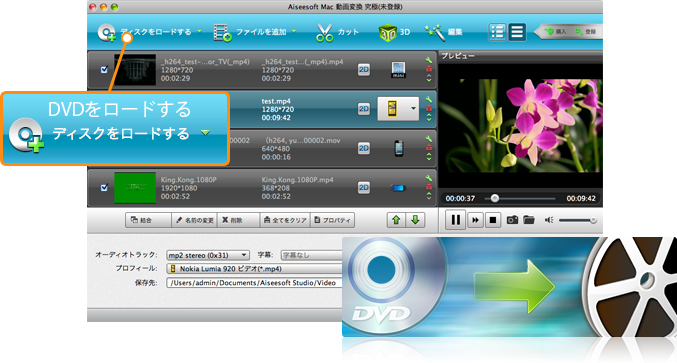Open the 3D settings cube icon
This screenshot has height=363, width=677.
coord(387,33)
